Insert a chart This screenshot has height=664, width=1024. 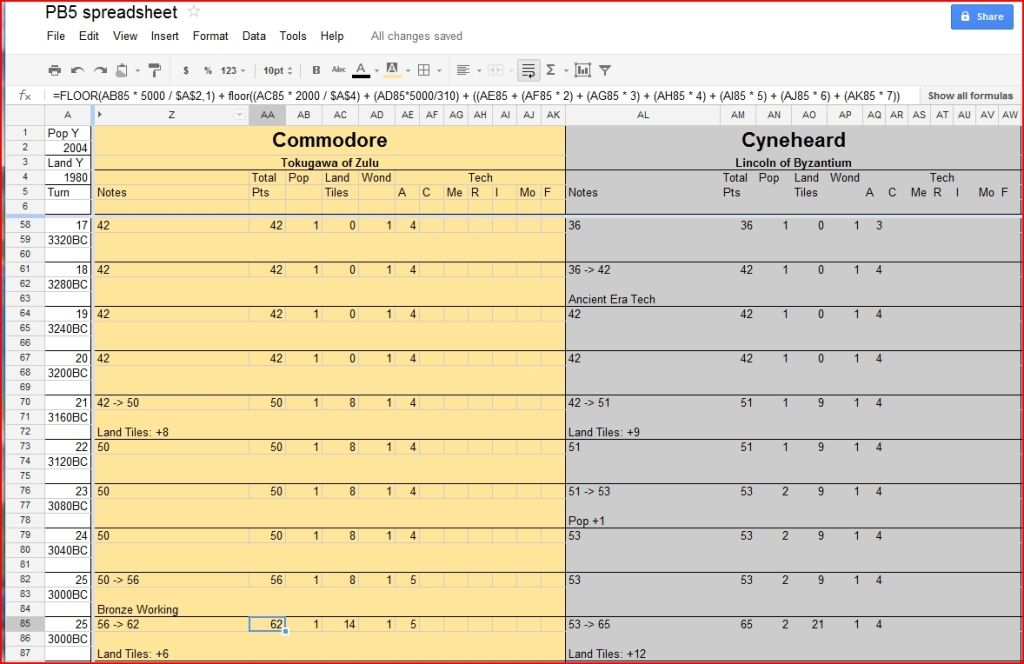[x=583, y=70]
